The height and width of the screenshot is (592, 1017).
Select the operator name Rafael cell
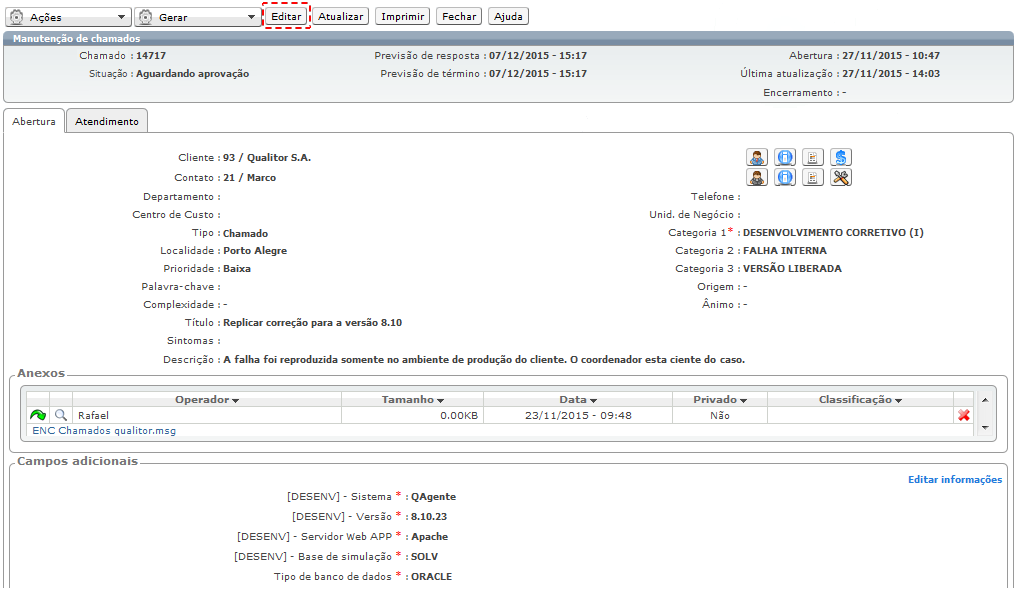coord(207,415)
